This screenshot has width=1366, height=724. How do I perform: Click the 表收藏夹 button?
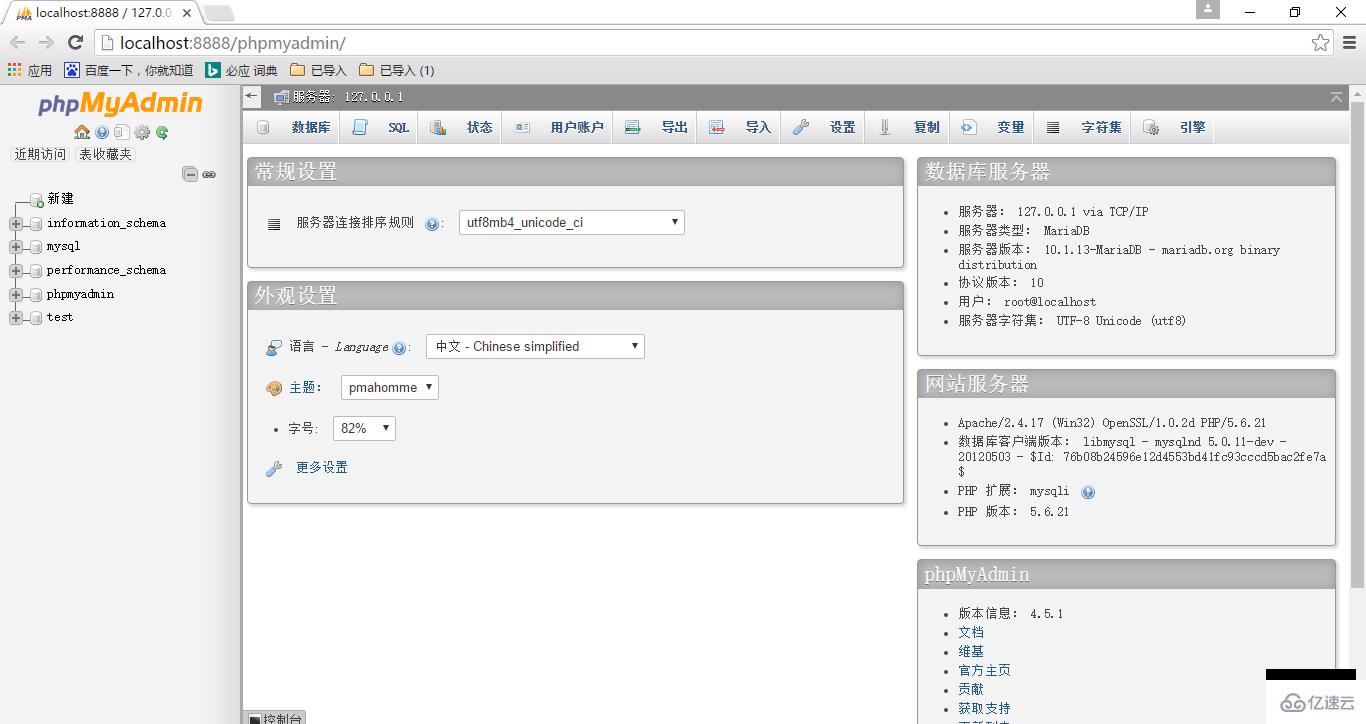click(105, 154)
